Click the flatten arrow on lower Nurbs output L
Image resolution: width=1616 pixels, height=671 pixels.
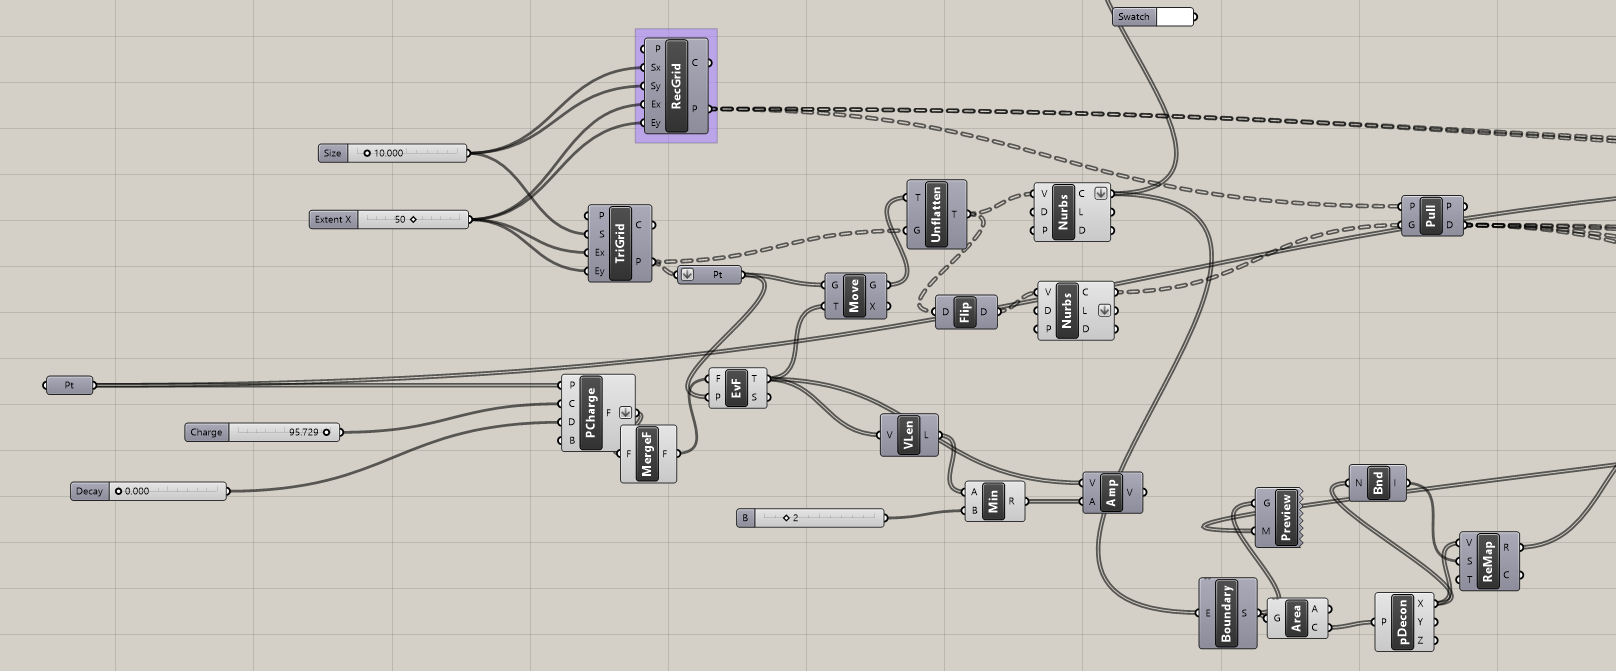[1103, 310]
